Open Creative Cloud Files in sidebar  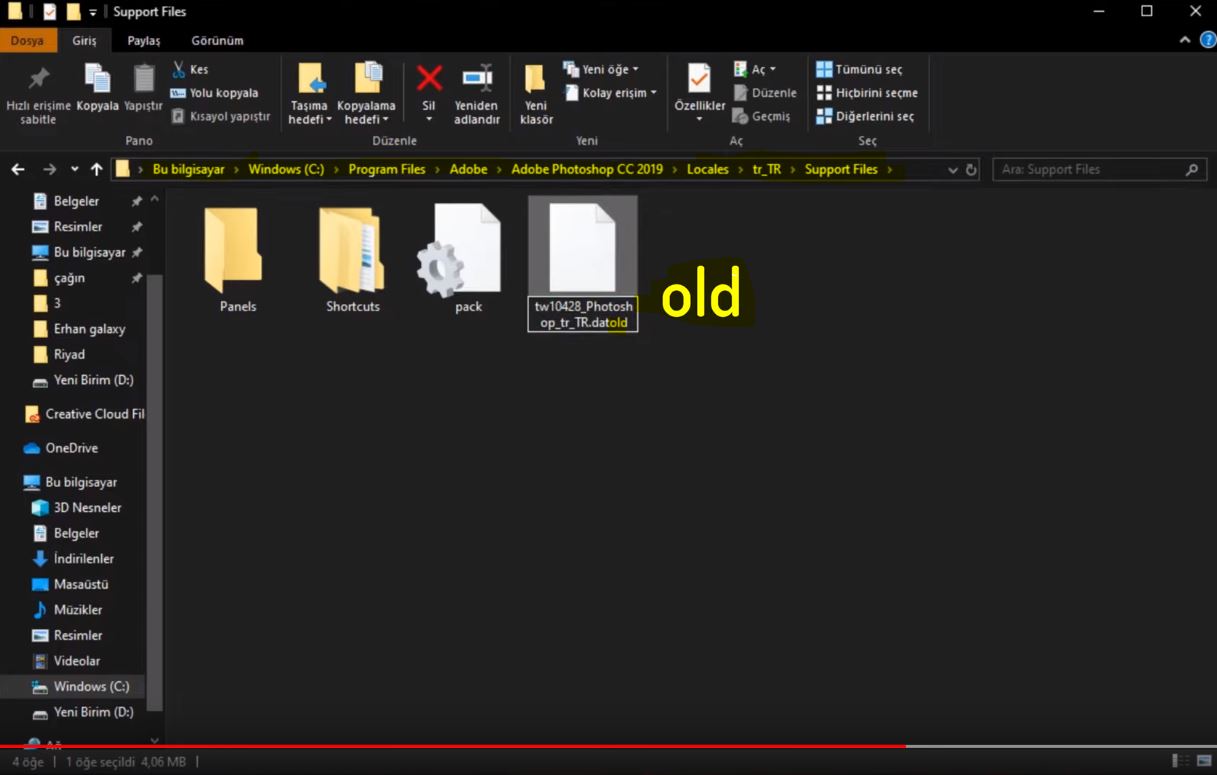(x=84, y=414)
